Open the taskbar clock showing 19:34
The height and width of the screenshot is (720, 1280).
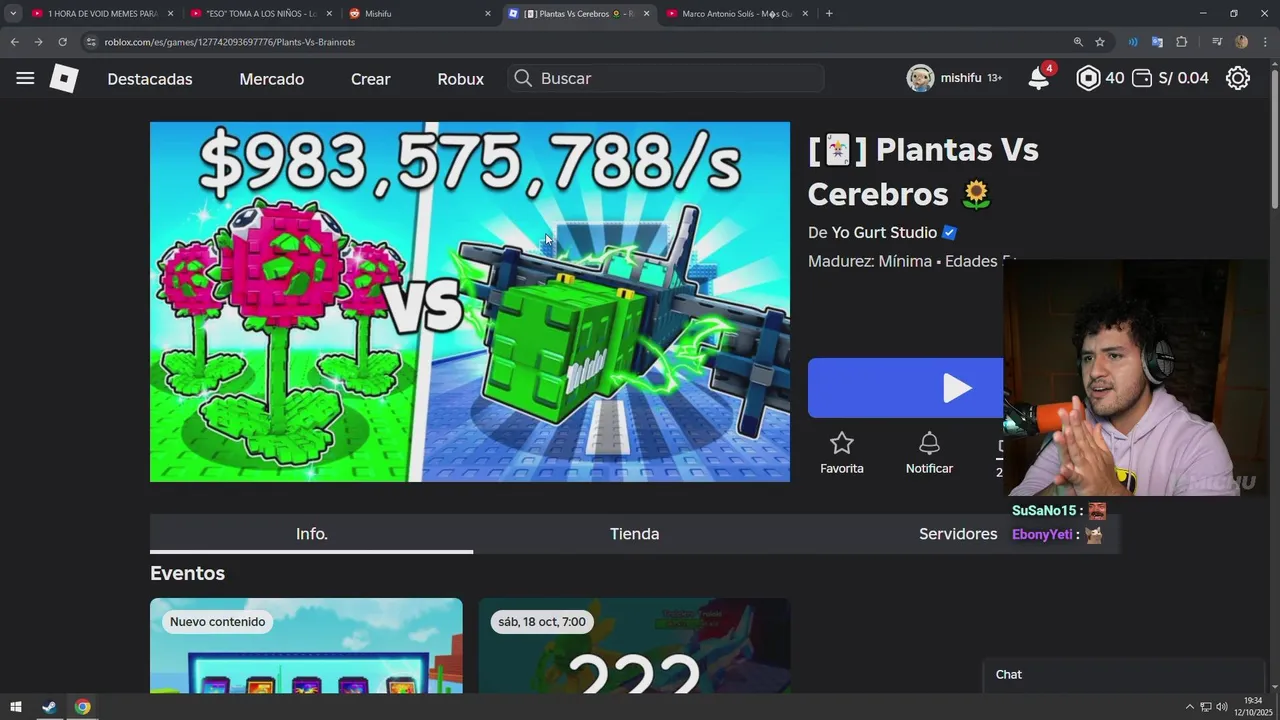[1253, 706]
